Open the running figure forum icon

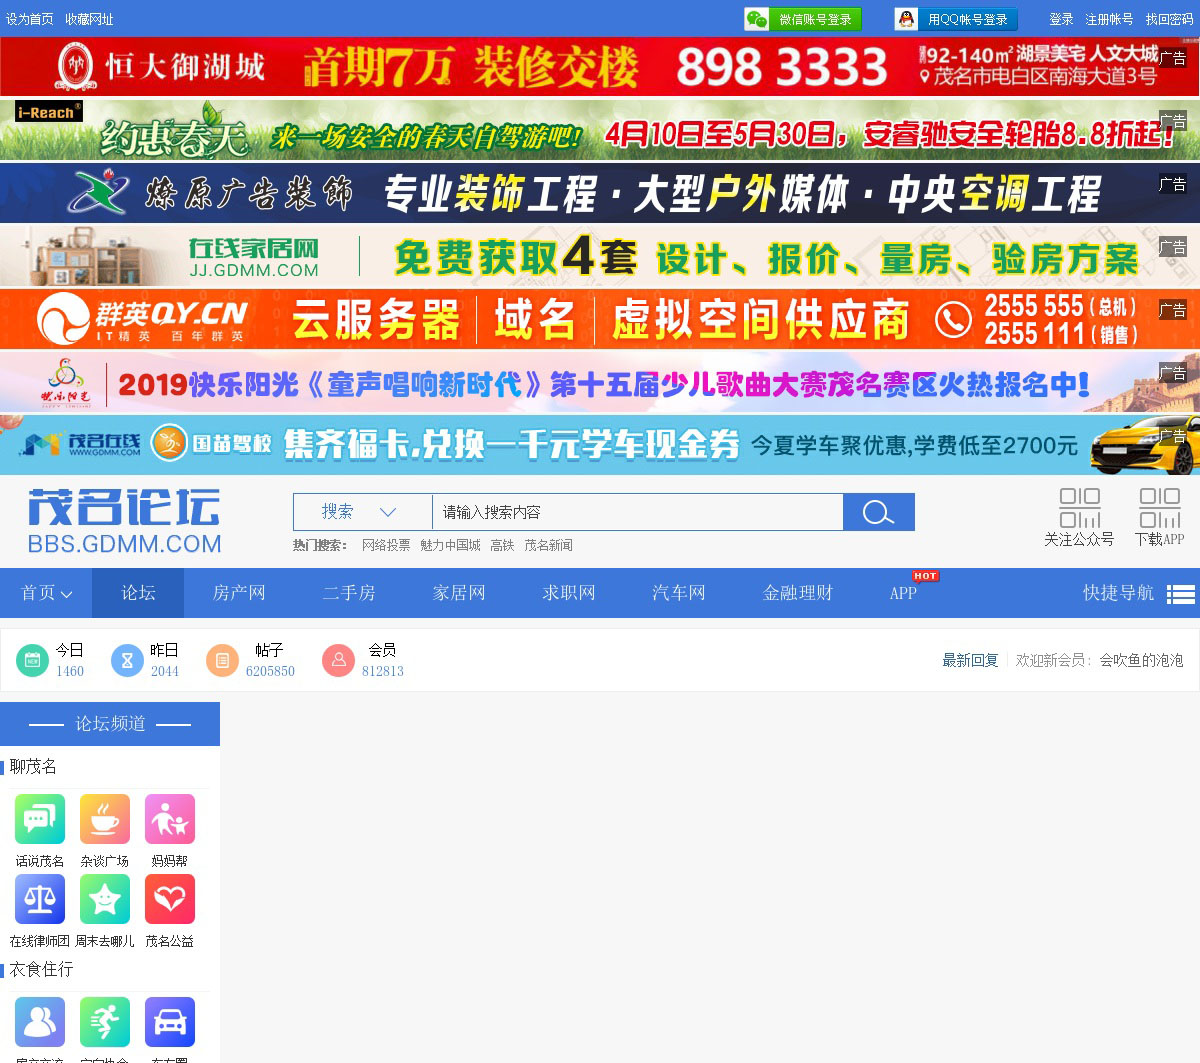pyautogui.click(x=105, y=1022)
